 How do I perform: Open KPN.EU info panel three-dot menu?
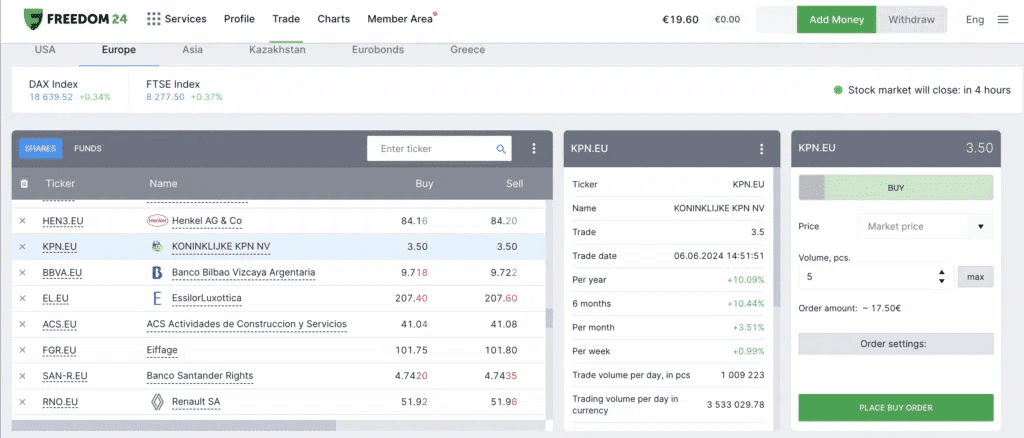pos(761,149)
